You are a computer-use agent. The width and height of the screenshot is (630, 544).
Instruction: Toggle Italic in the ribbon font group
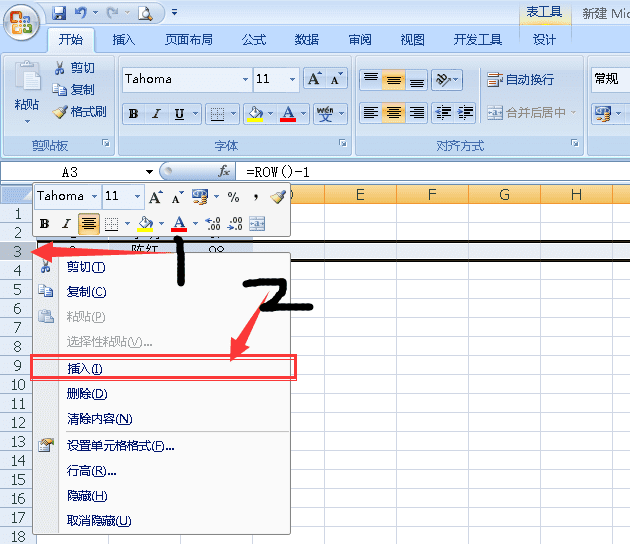[x=156, y=114]
